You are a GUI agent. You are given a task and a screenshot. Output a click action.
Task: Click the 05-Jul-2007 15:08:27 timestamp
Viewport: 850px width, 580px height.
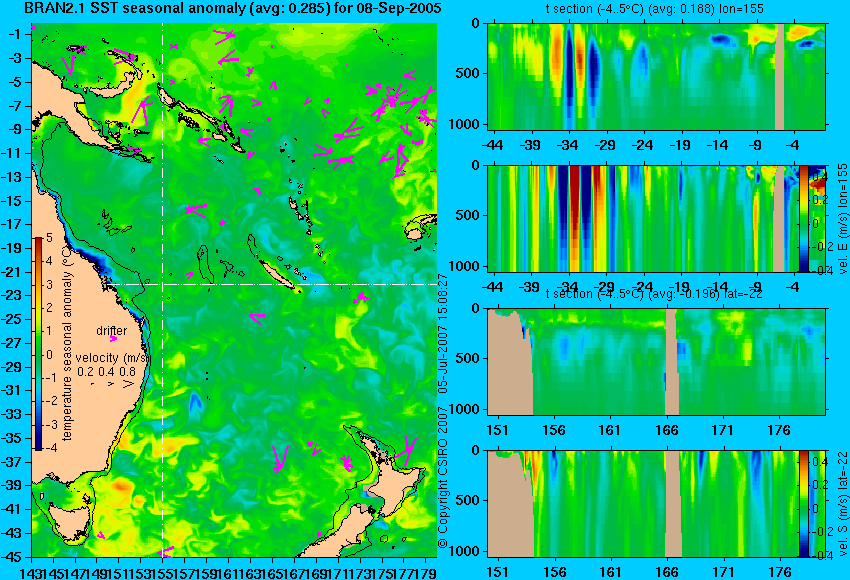443,333
